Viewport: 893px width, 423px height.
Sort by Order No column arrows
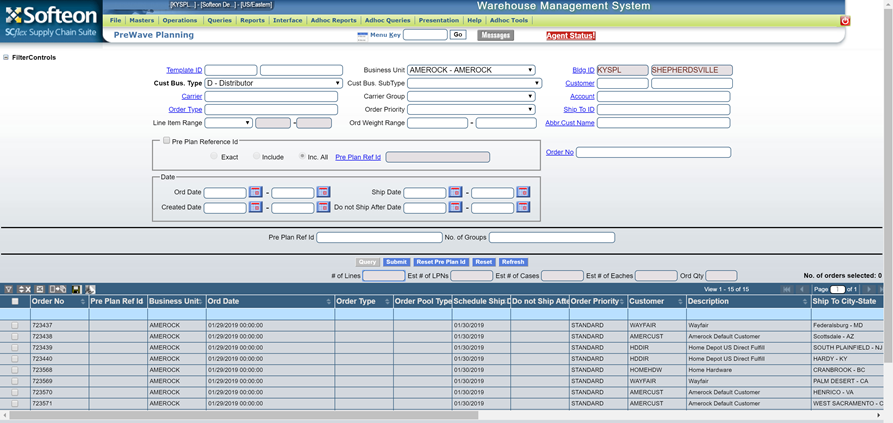[83, 301]
